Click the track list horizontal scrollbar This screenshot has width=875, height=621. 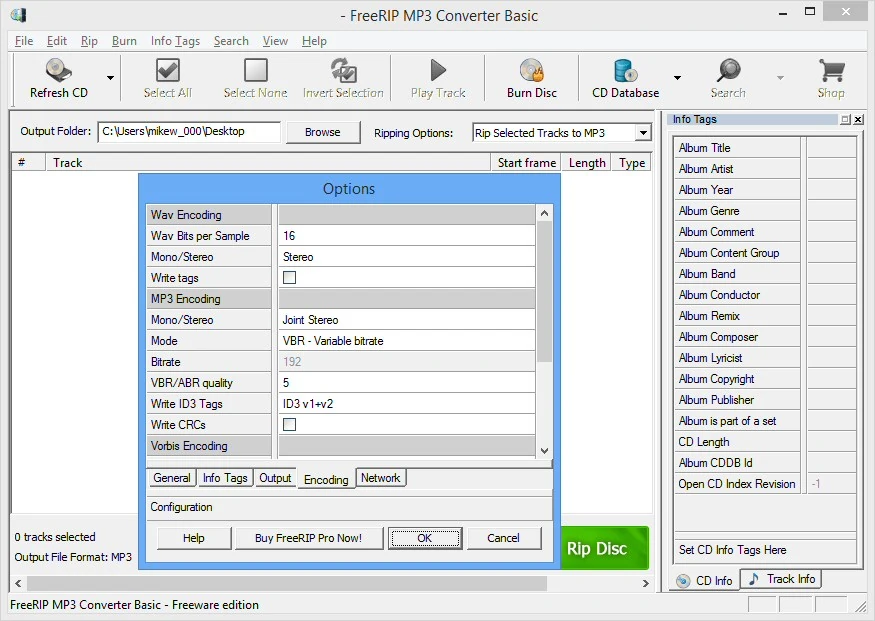[x=287, y=583]
